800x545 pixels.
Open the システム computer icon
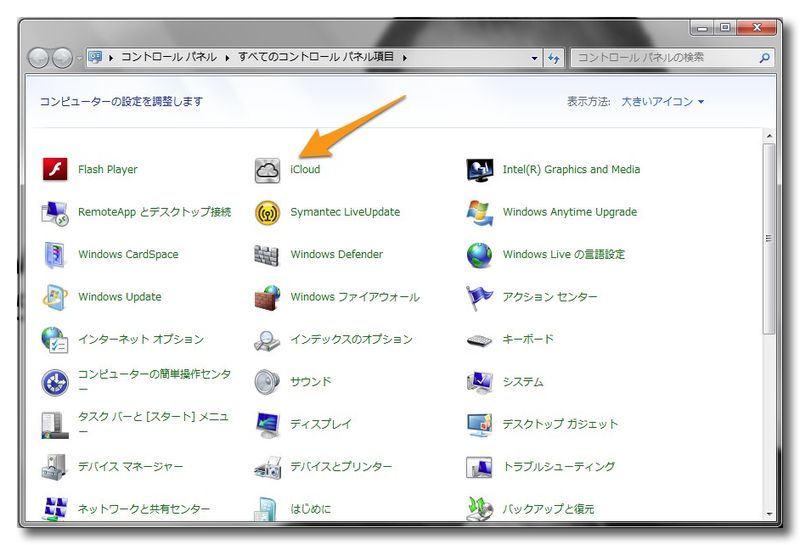point(480,382)
